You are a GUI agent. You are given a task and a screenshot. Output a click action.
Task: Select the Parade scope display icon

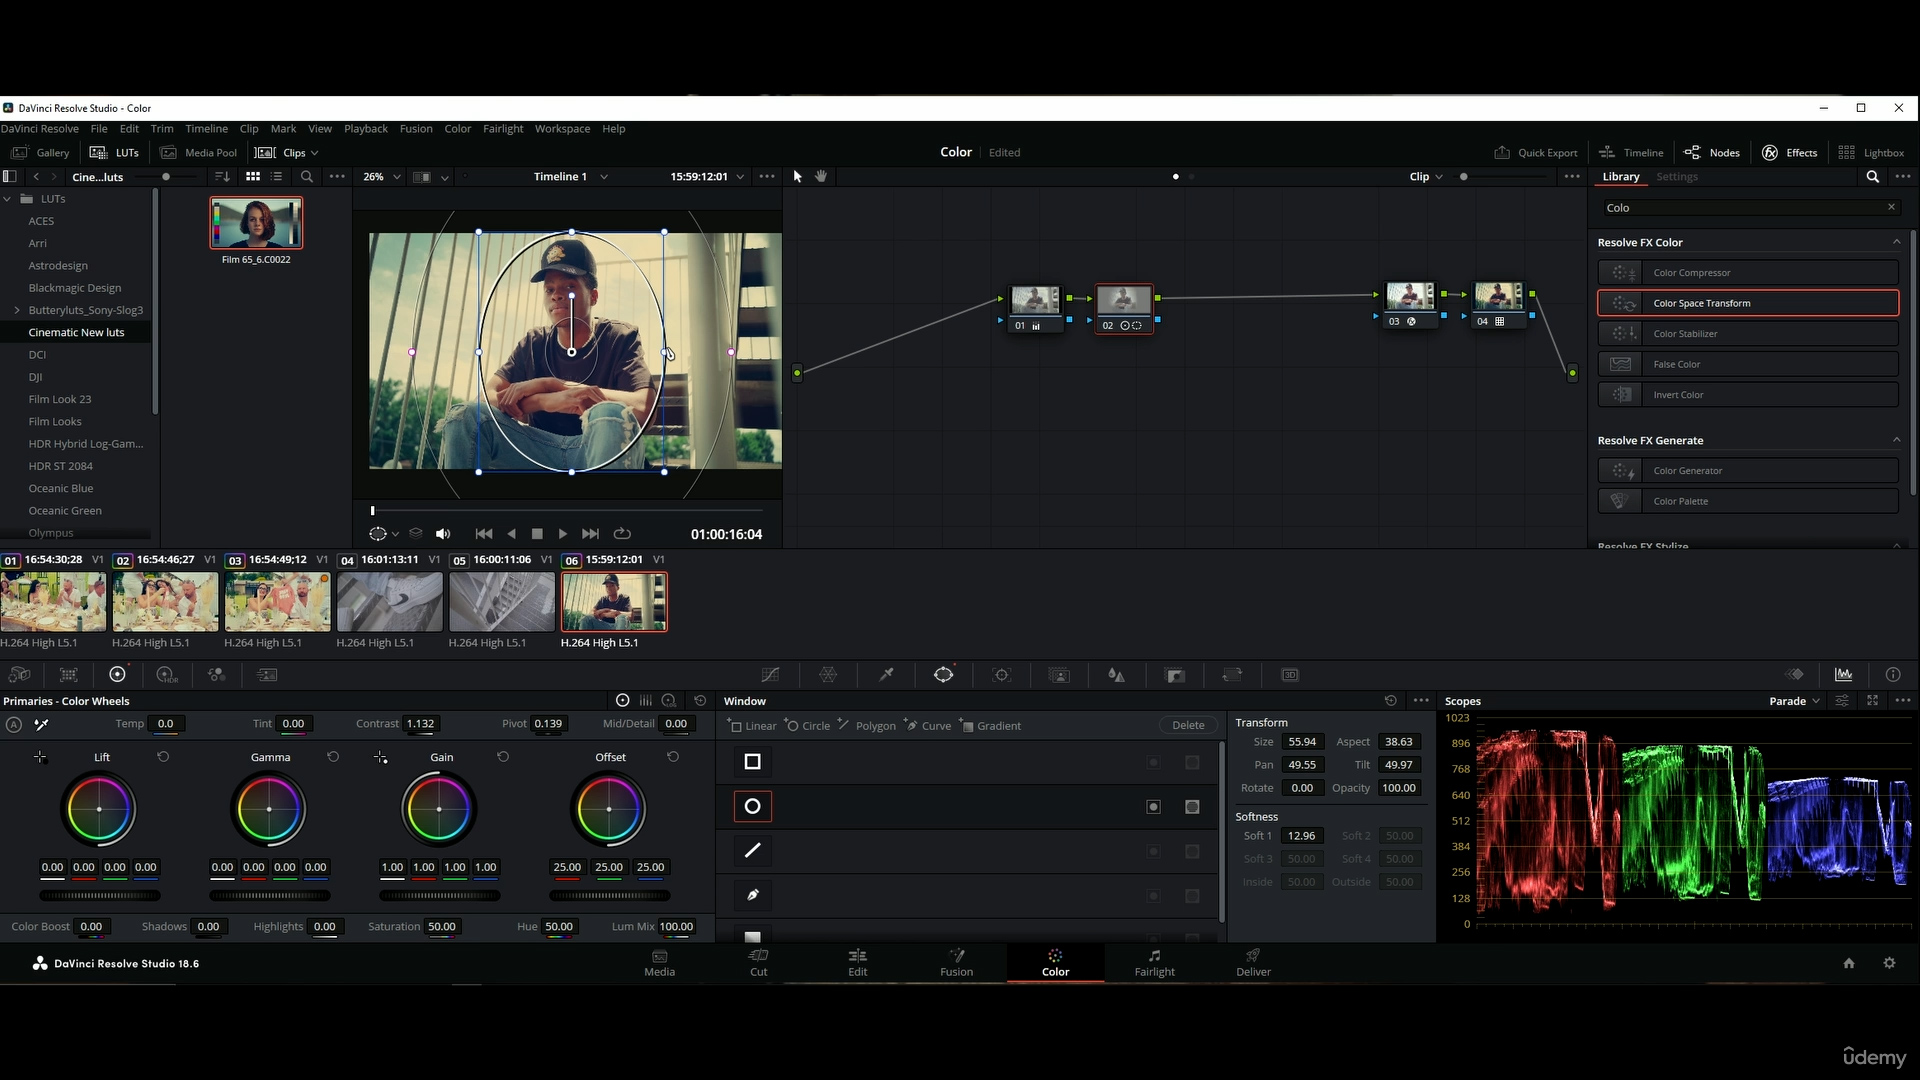[1791, 700]
